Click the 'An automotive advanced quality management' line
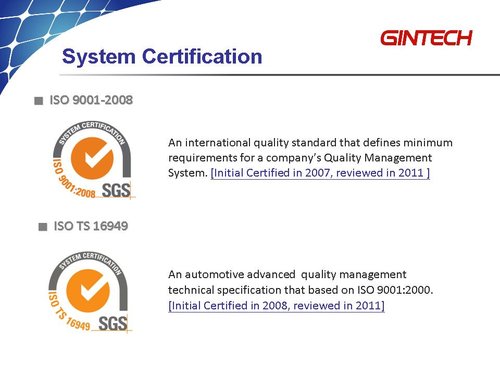The image size is (500, 375). pos(287,274)
